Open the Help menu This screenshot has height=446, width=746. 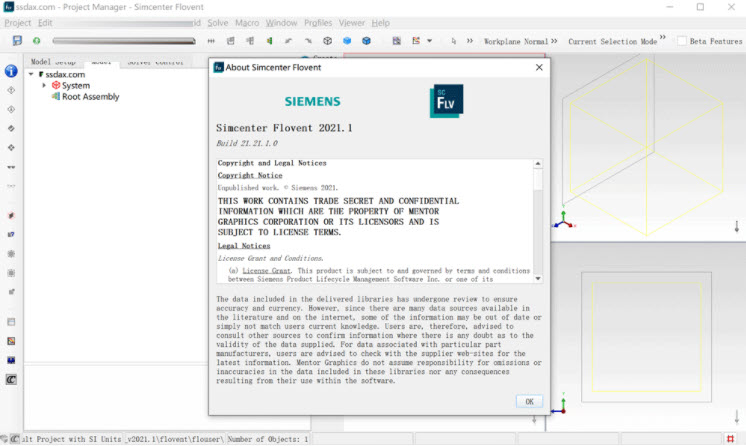tap(381, 22)
